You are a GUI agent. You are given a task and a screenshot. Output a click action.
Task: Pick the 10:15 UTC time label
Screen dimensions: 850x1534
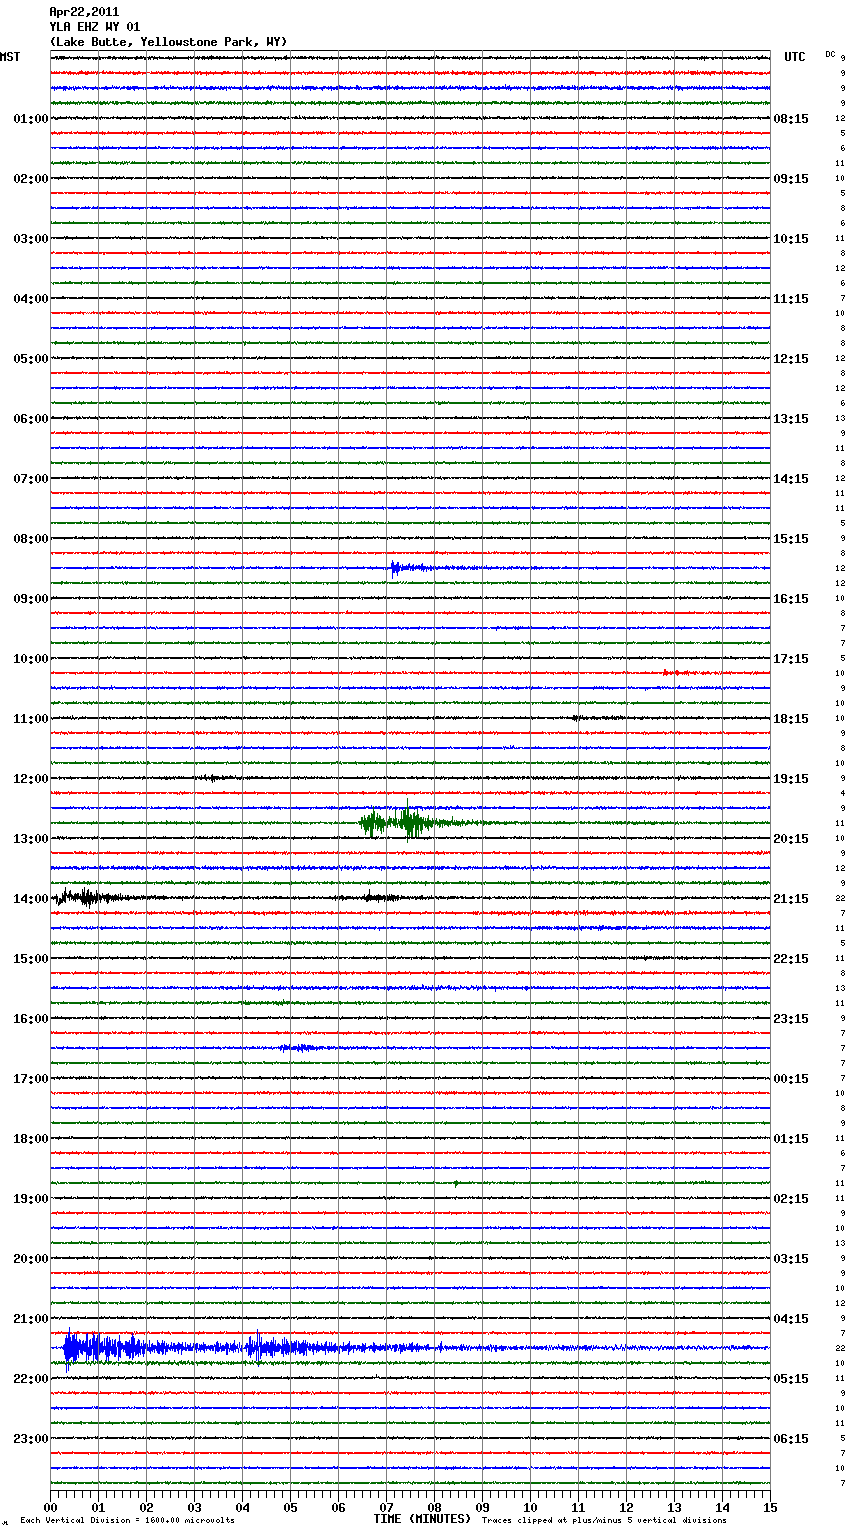pos(791,239)
